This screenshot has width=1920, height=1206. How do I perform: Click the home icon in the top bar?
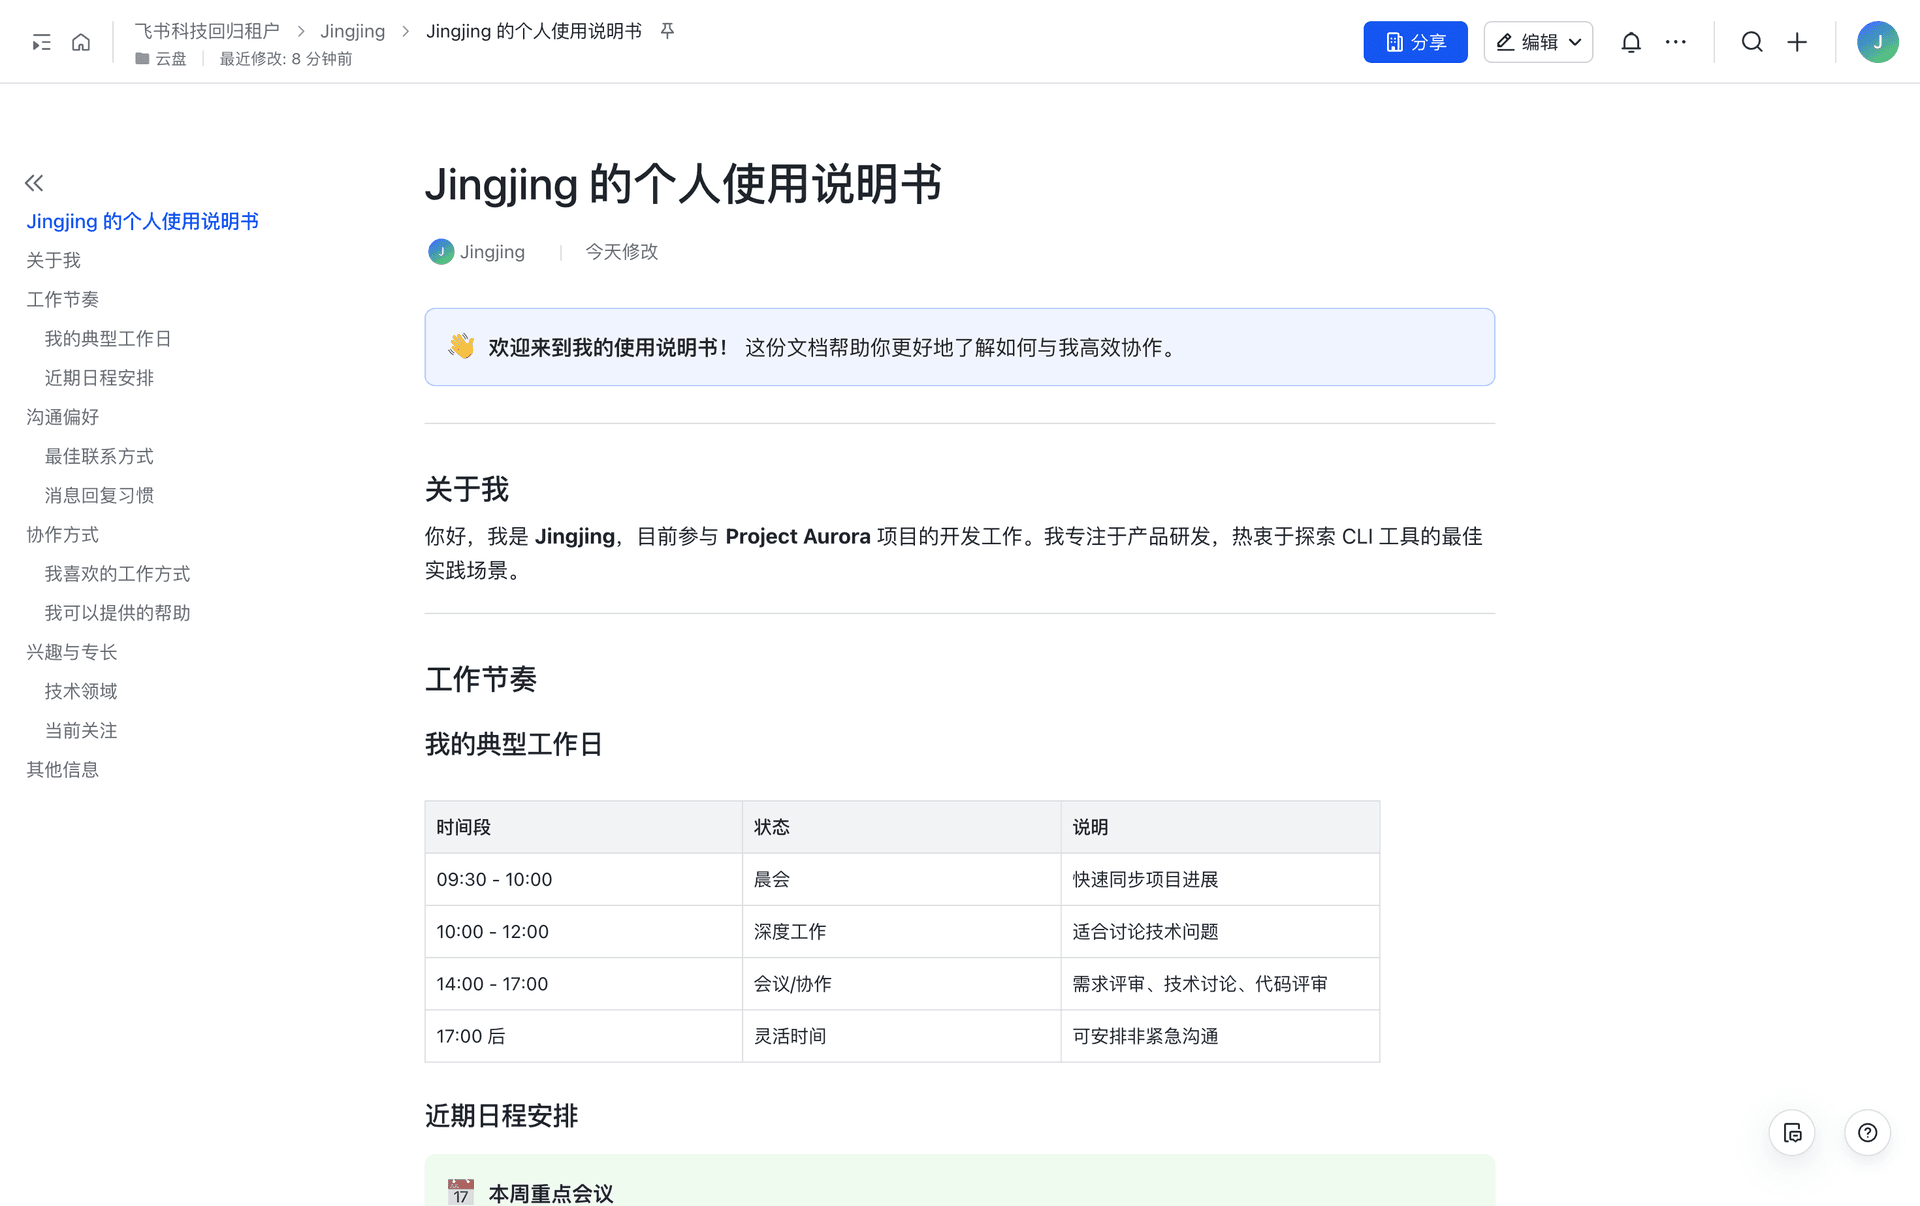81,42
